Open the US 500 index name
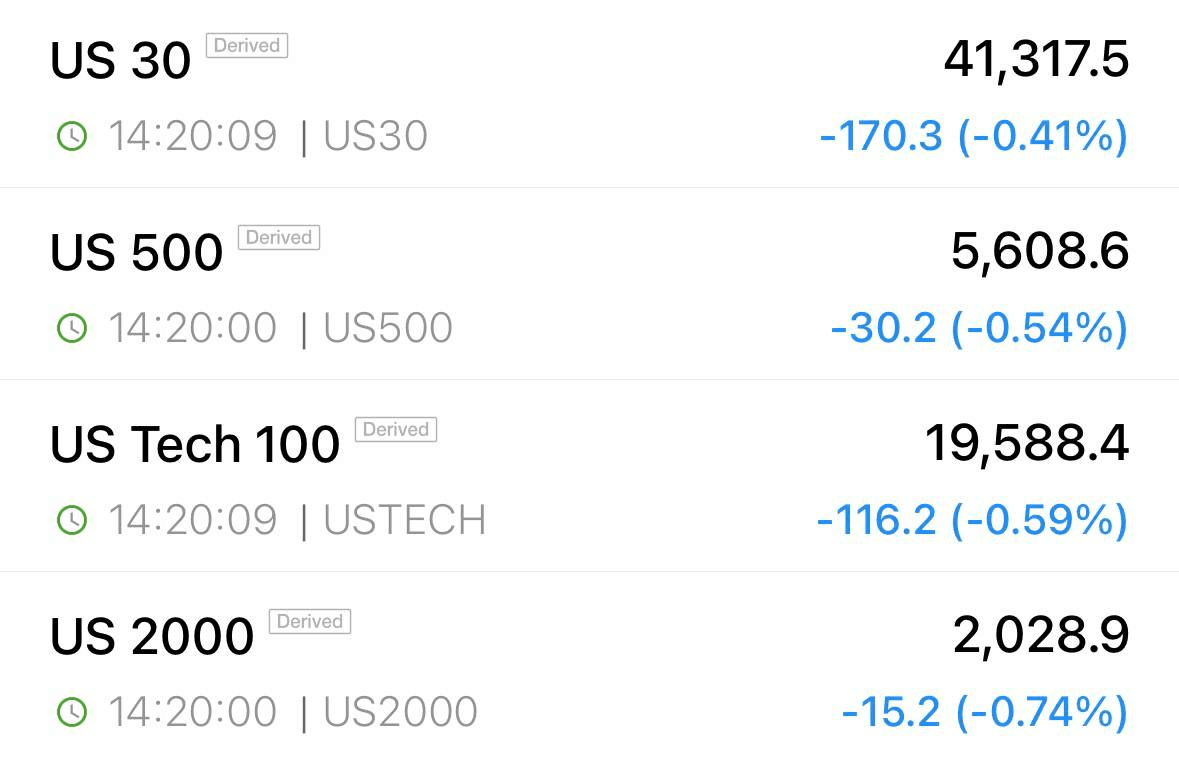 pos(136,252)
